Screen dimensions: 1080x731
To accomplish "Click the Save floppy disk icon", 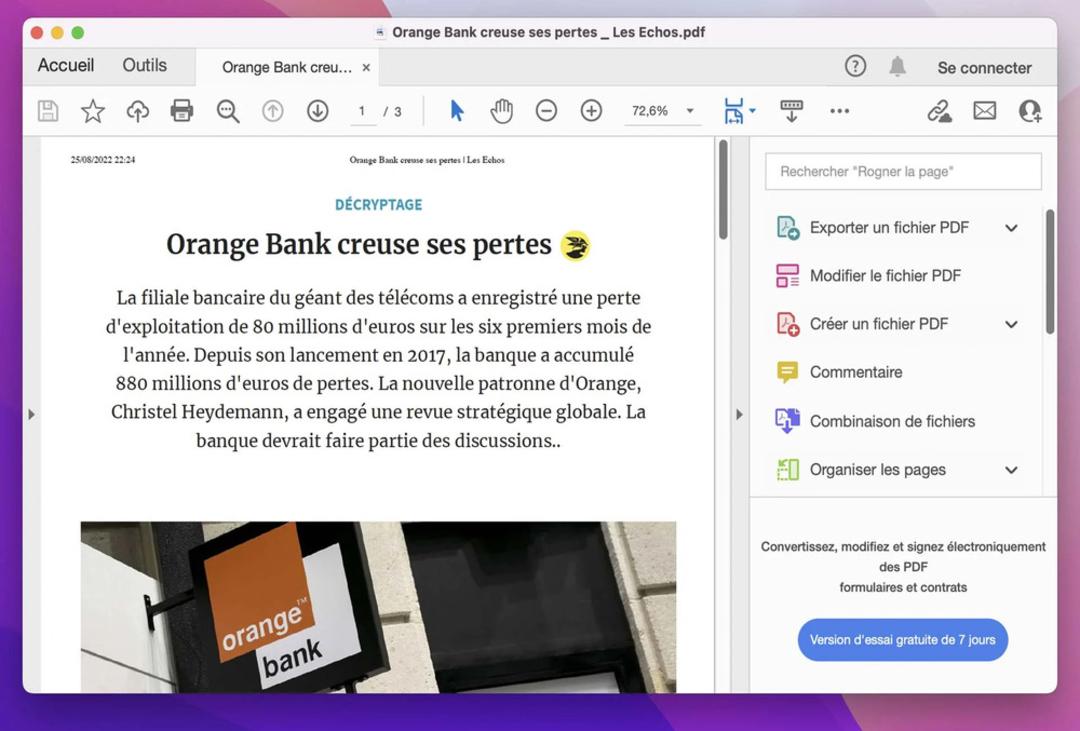I will [48, 111].
